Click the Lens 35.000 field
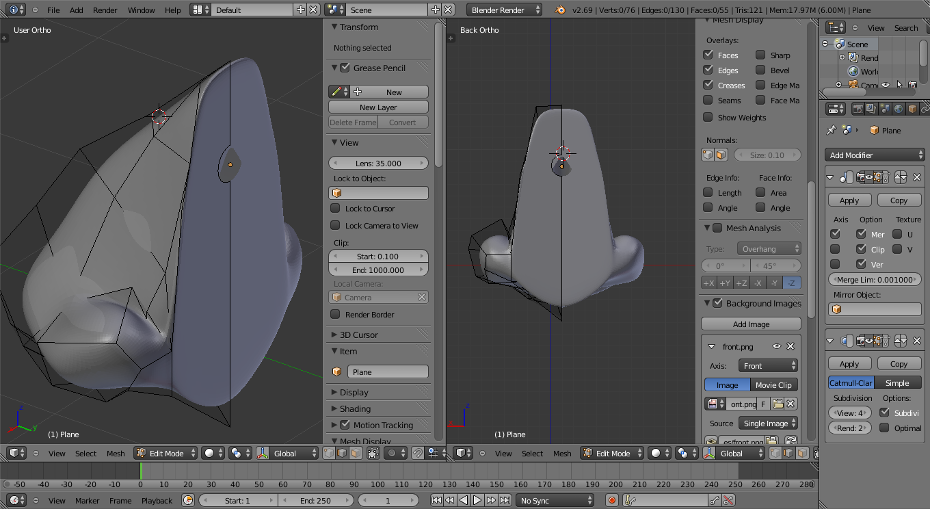Screen dimensions: 930x509 378,163
